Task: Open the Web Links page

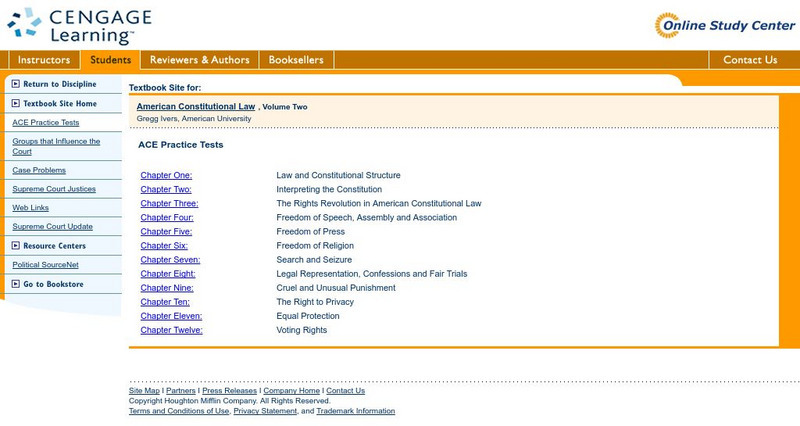Action: (31, 208)
